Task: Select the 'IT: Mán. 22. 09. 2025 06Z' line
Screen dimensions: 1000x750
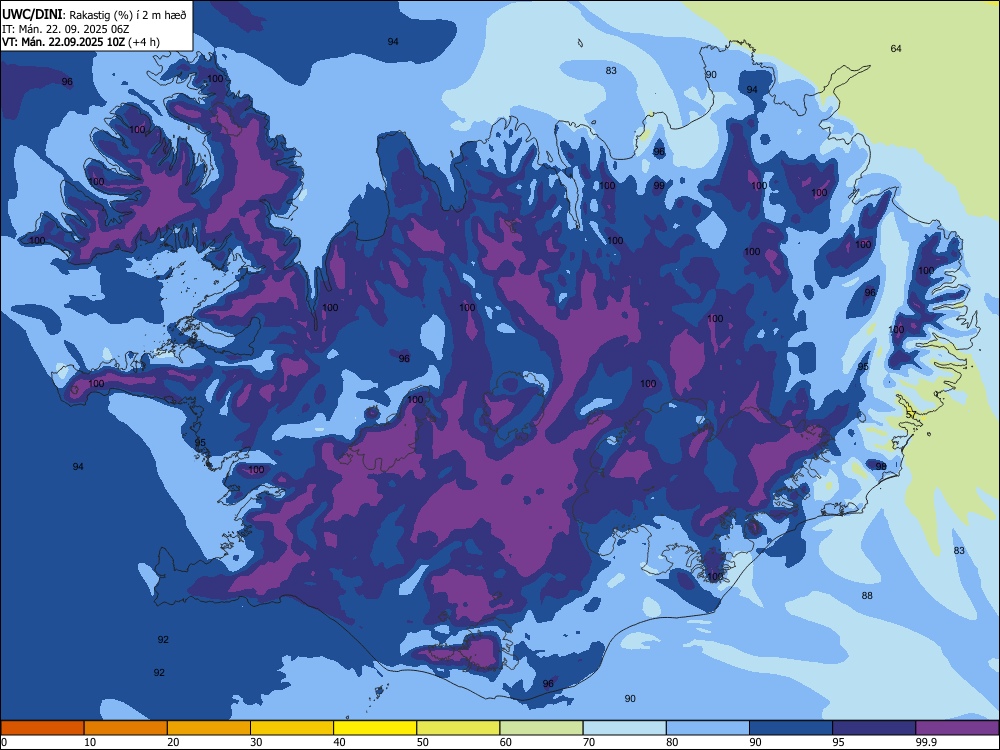Action: click(66, 29)
